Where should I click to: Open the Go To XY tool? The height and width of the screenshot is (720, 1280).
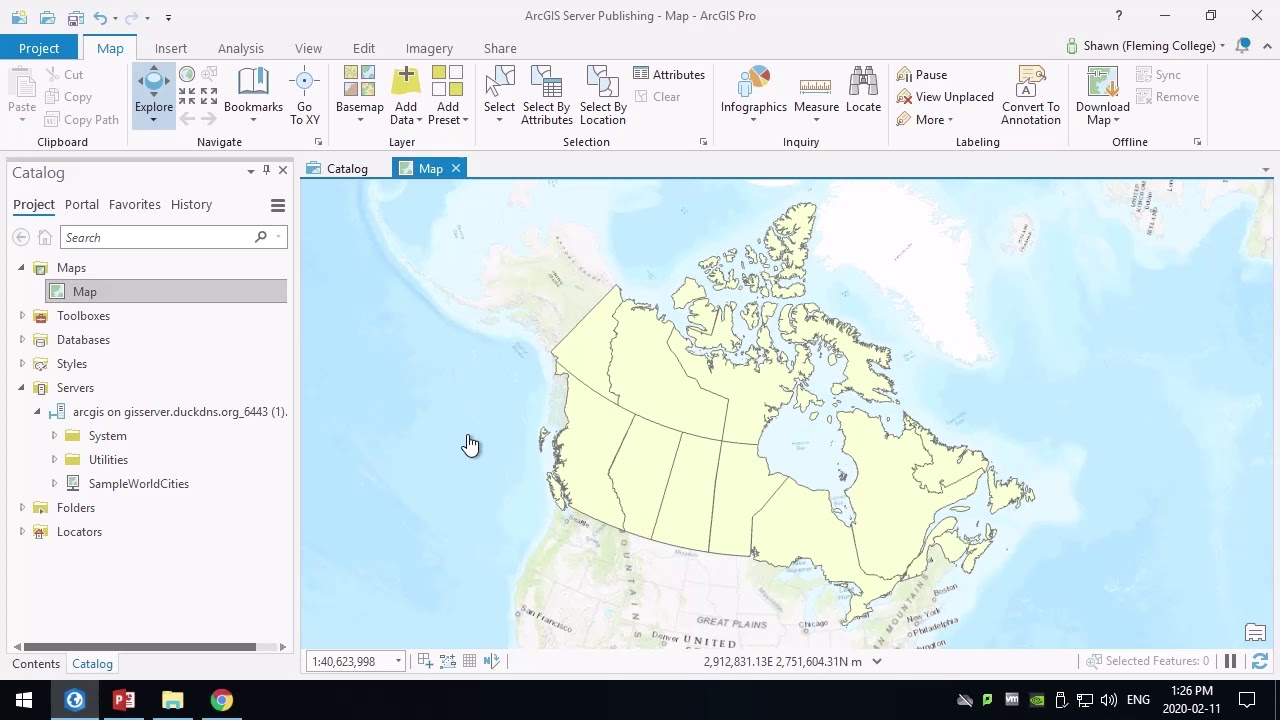(x=304, y=96)
